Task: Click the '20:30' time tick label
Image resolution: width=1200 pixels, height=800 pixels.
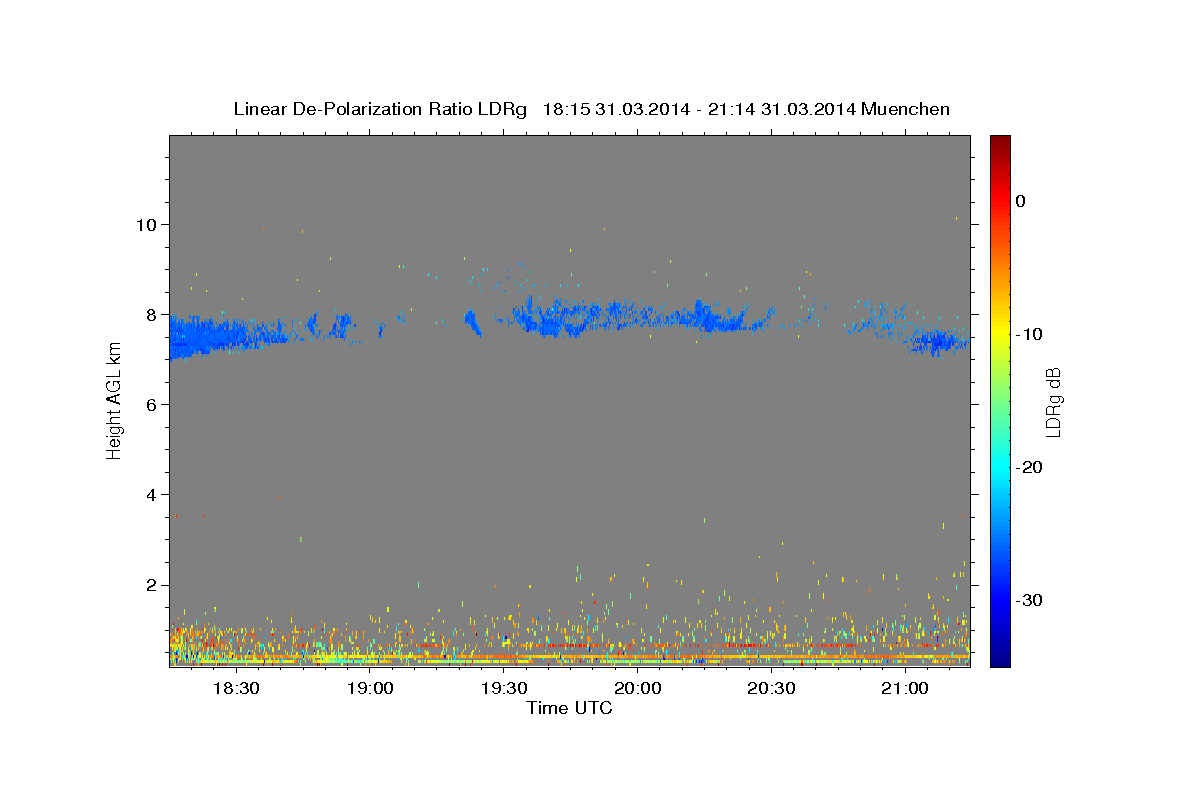Action: click(x=771, y=689)
